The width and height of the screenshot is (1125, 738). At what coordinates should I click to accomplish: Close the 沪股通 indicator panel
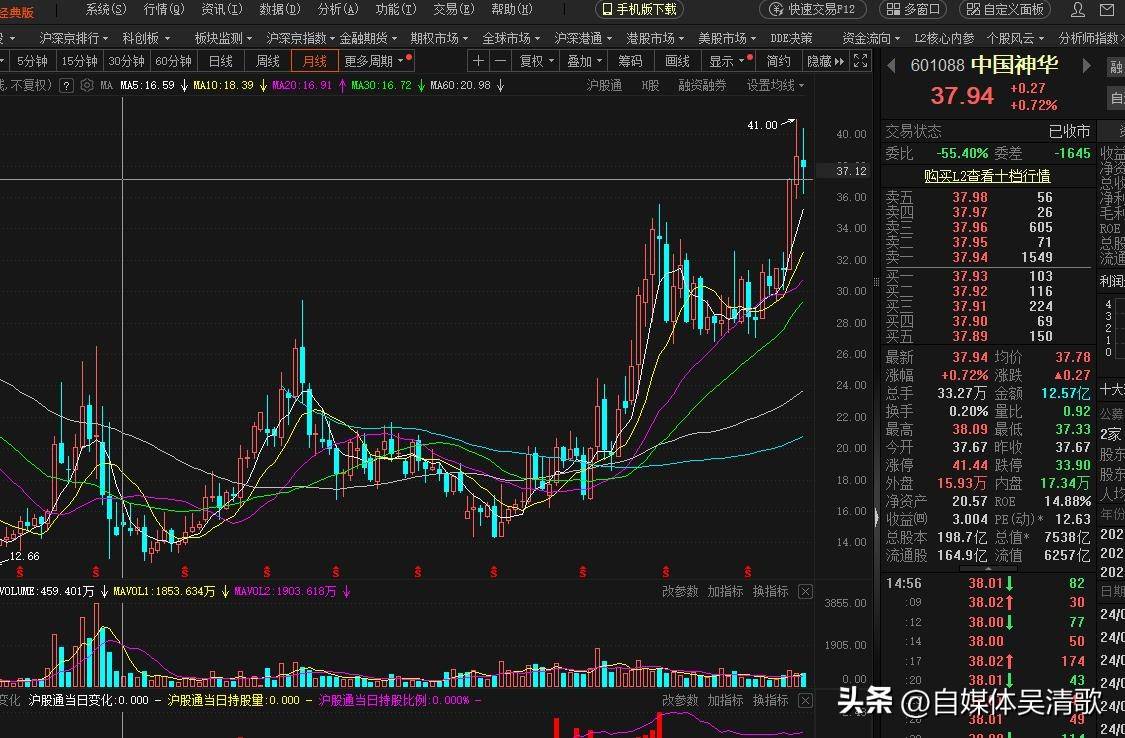[x=805, y=700]
